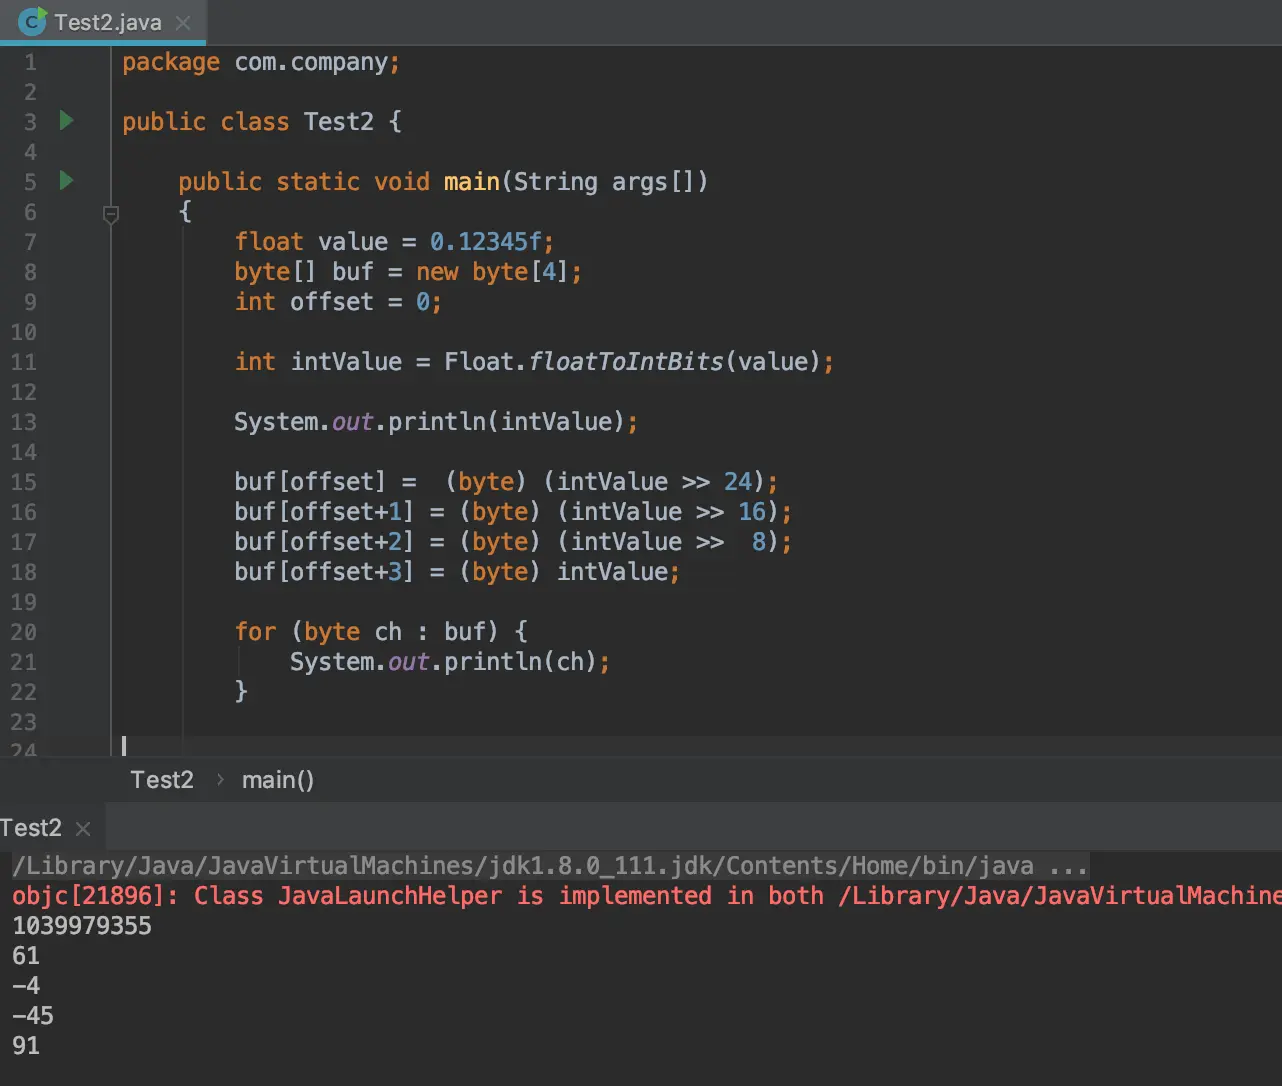Click the shift value 16 in code
Image resolution: width=1282 pixels, height=1086 pixels.
pyautogui.click(x=752, y=512)
